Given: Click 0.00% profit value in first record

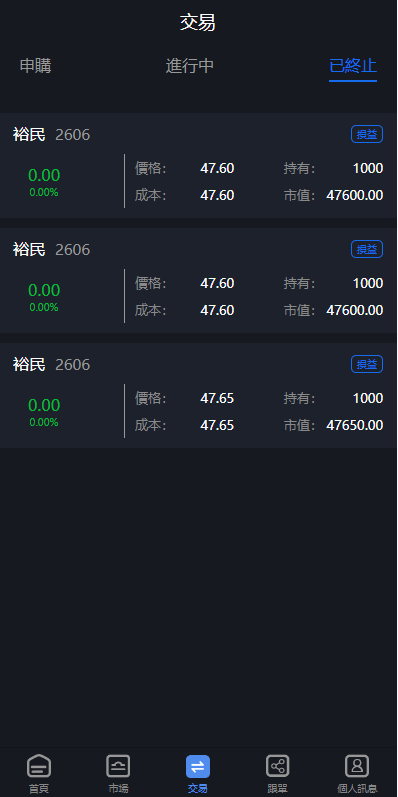Looking at the screenshot, I should click(x=44, y=193).
